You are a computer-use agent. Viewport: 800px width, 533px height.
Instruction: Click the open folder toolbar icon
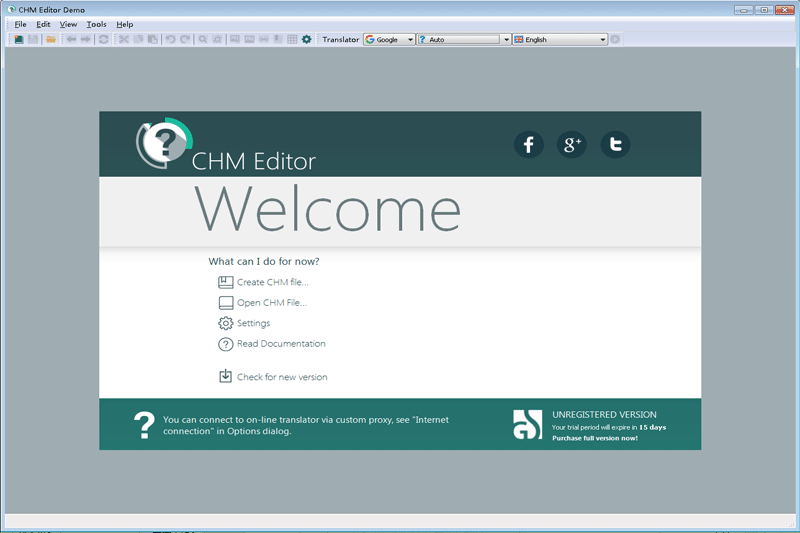51,39
